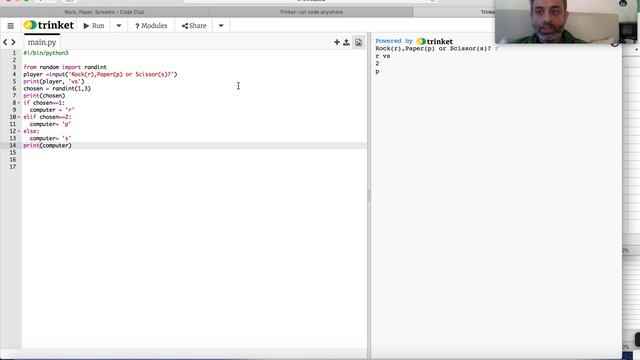640x360 pixels.
Task: Switch to Rock, Paper, Scissors – Code Club tab
Action: [104, 12]
